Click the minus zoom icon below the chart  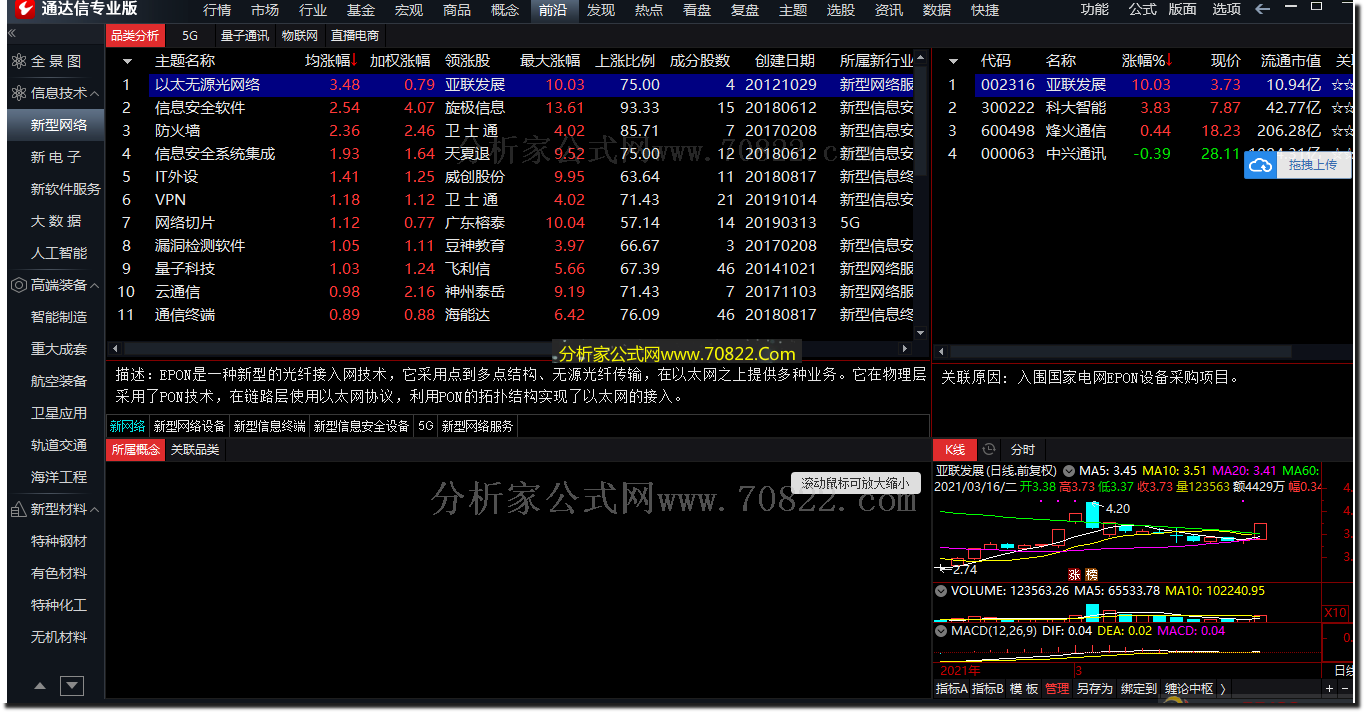pos(1345,688)
